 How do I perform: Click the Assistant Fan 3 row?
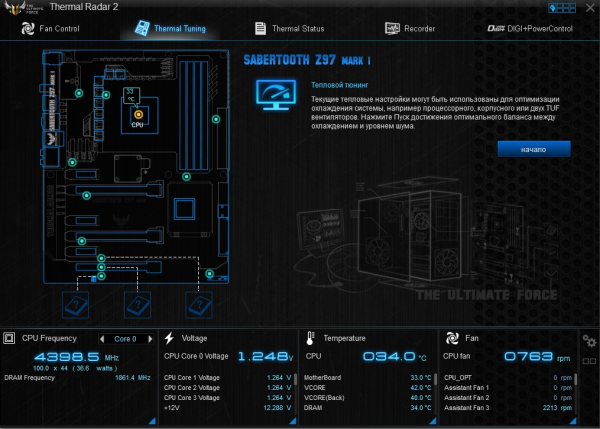pyautogui.click(x=508, y=408)
